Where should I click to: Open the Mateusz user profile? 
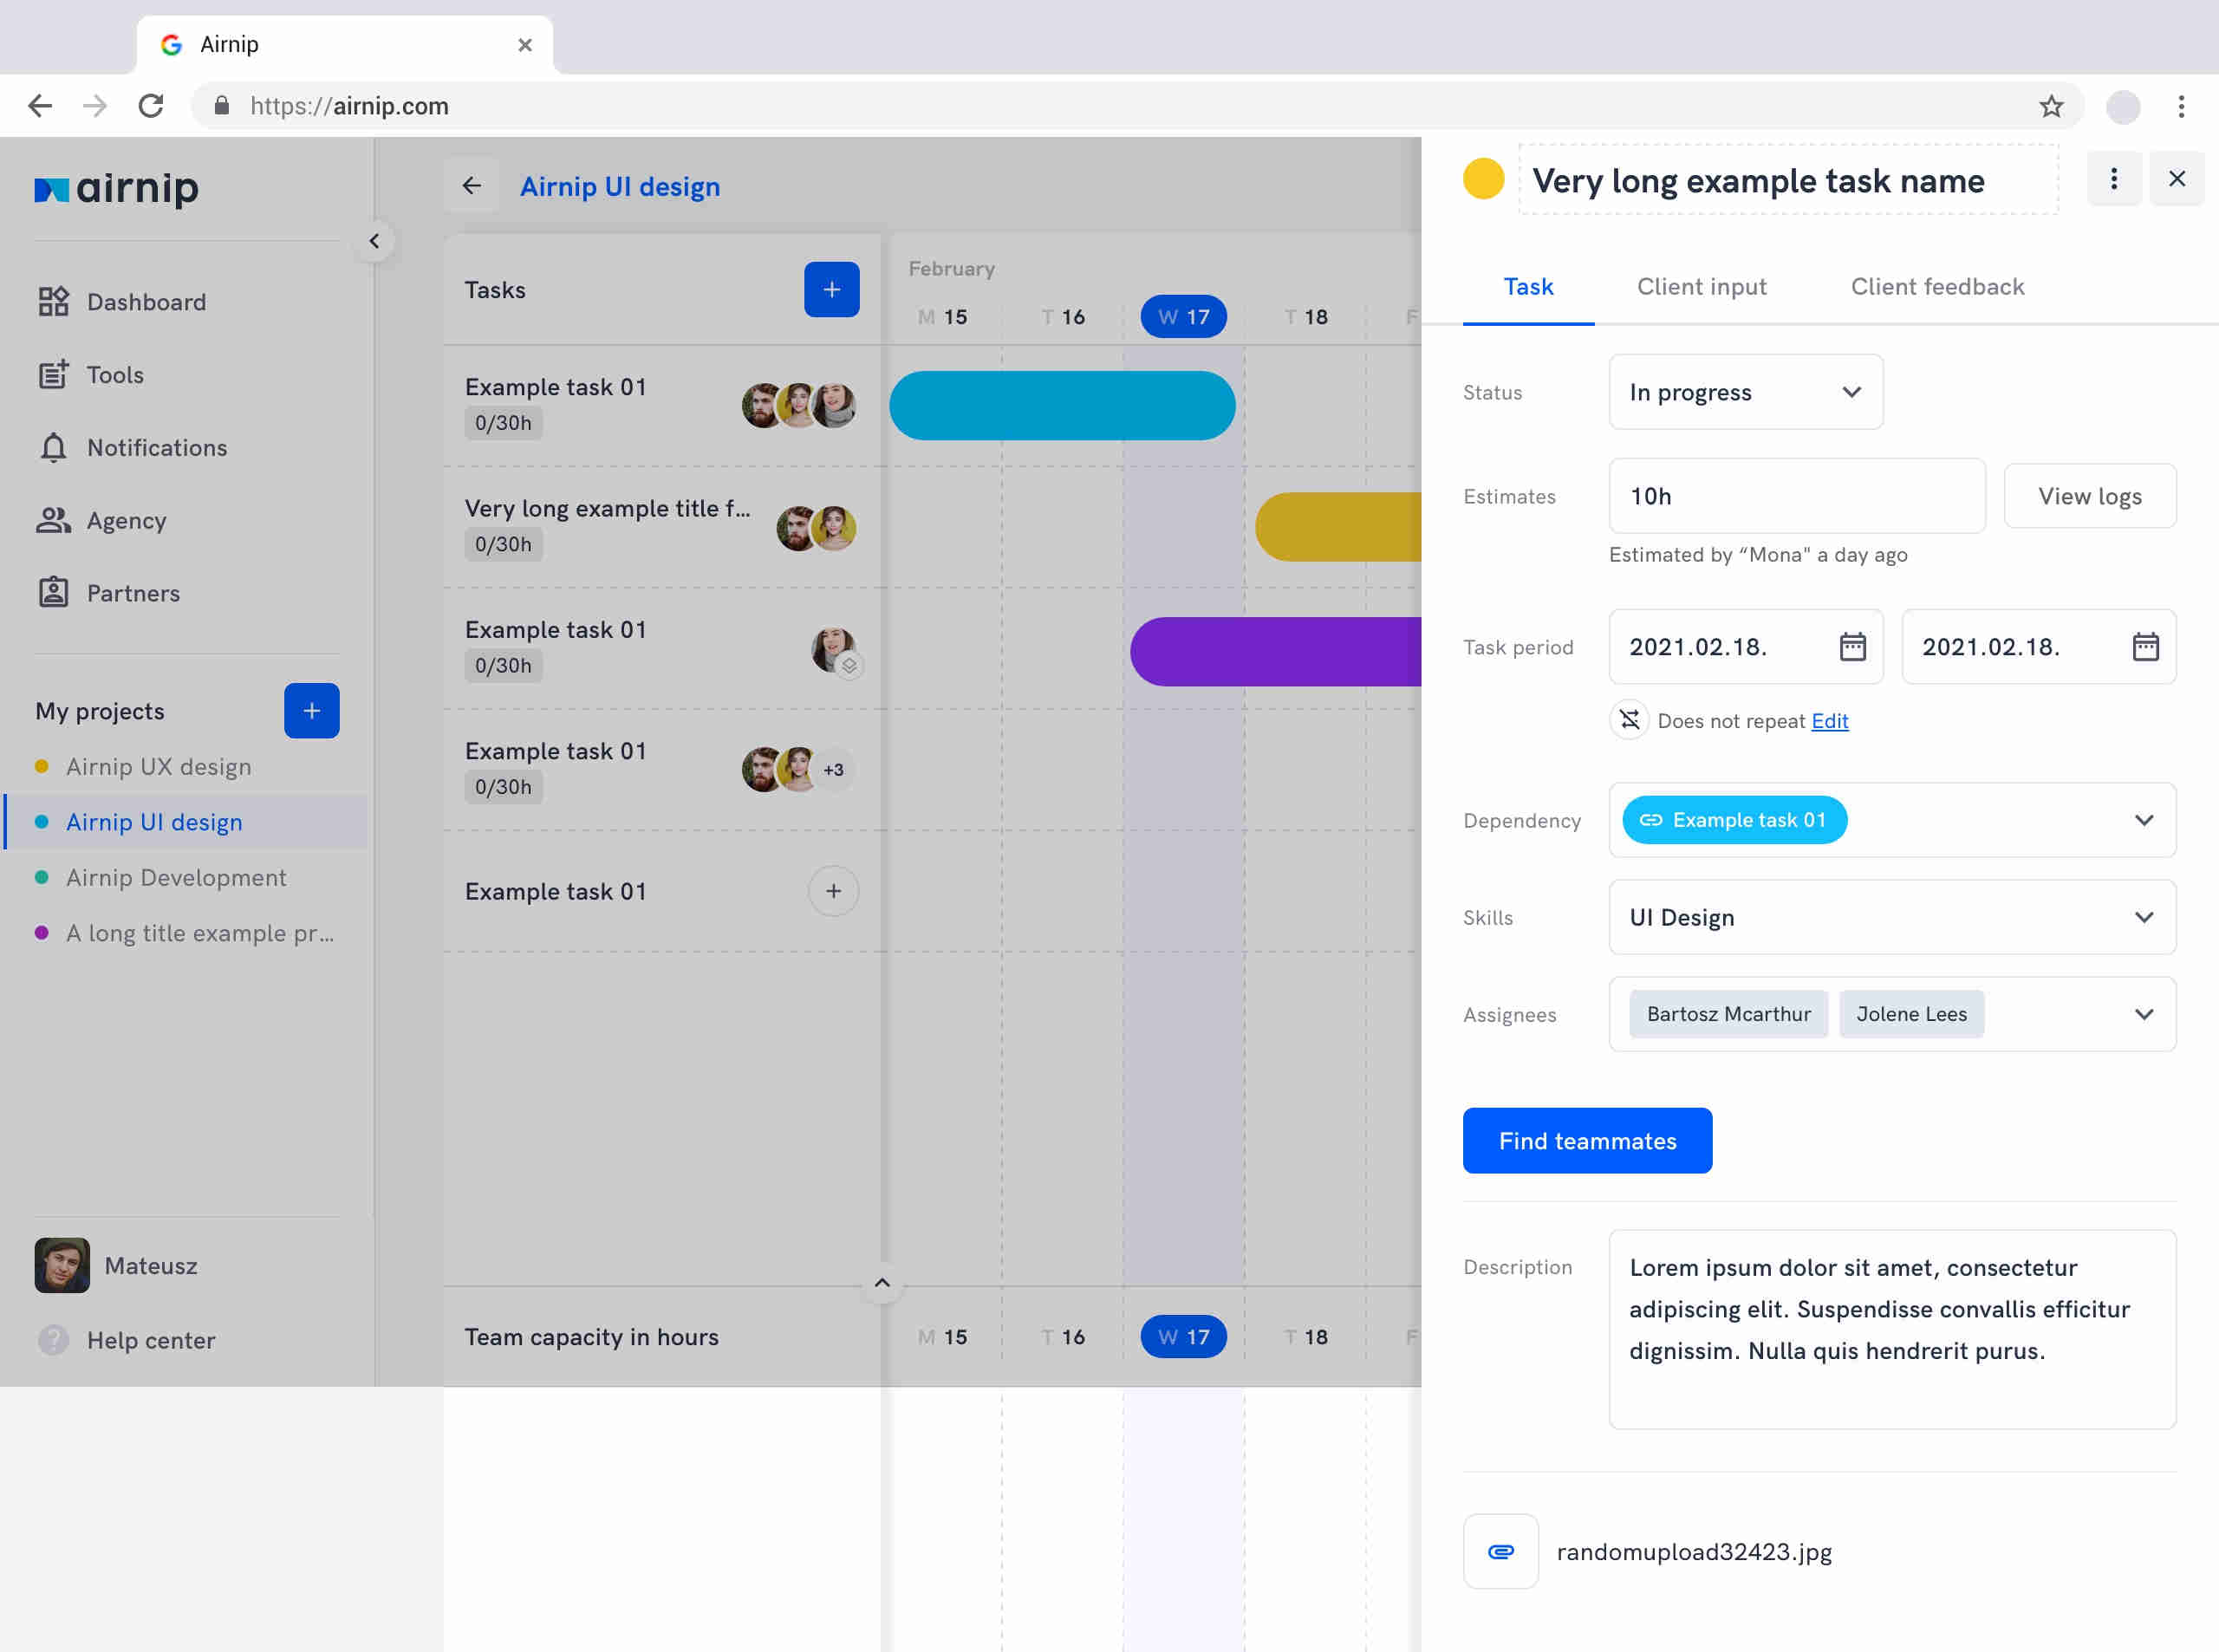coord(117,1266)
